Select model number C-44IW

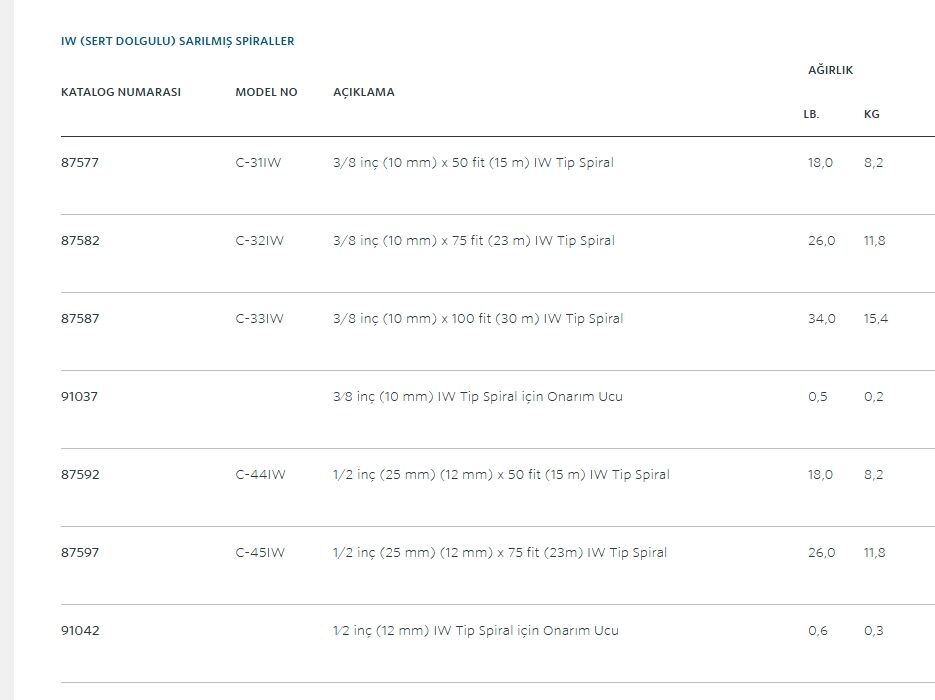point(261,475)
